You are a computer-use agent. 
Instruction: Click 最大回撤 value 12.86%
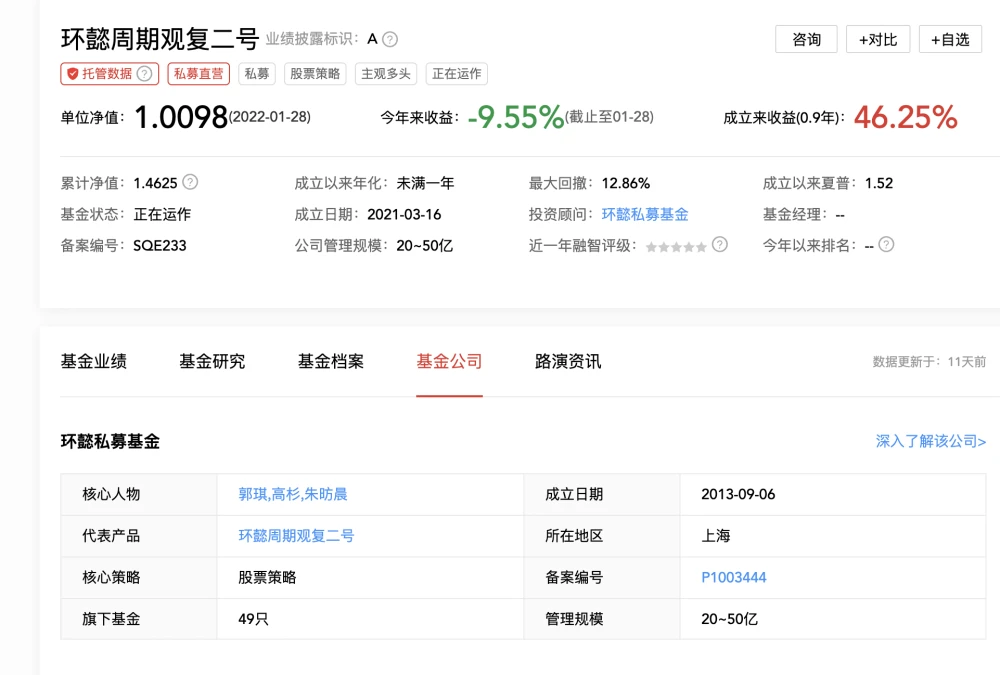pyautogui.click(x=626, y=184)
